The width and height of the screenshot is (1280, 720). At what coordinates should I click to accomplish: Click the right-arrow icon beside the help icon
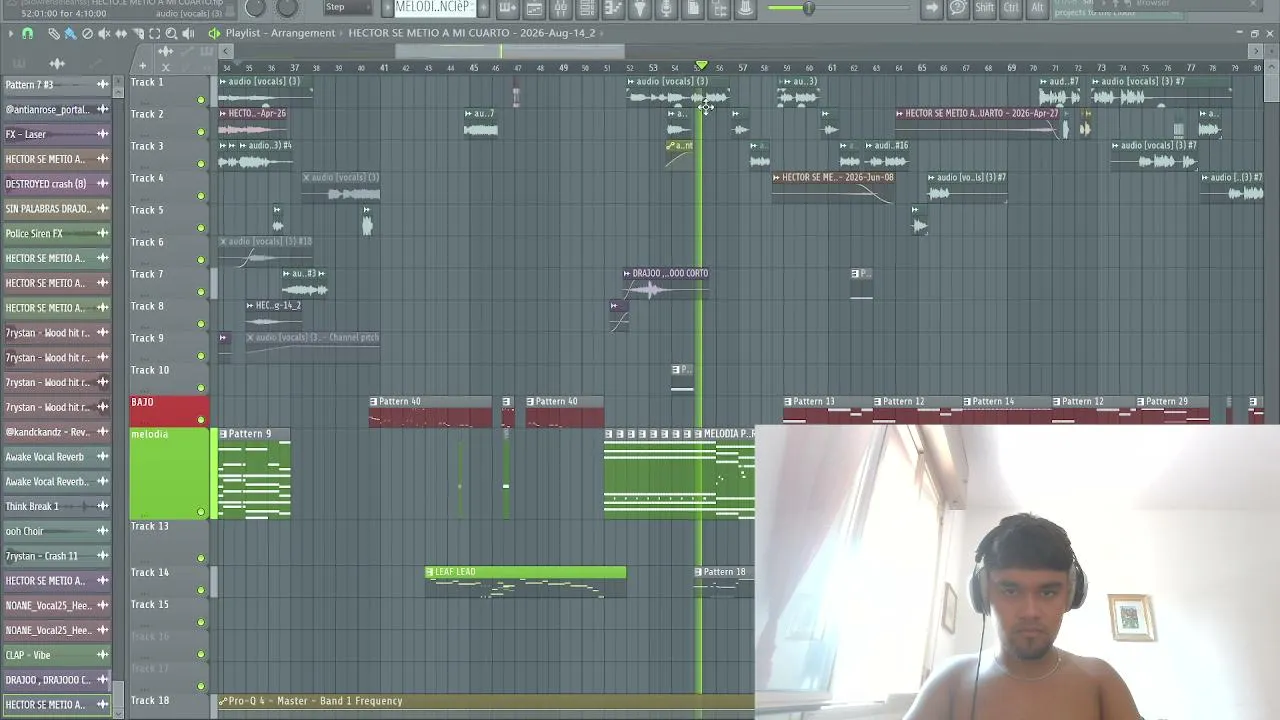932,8
